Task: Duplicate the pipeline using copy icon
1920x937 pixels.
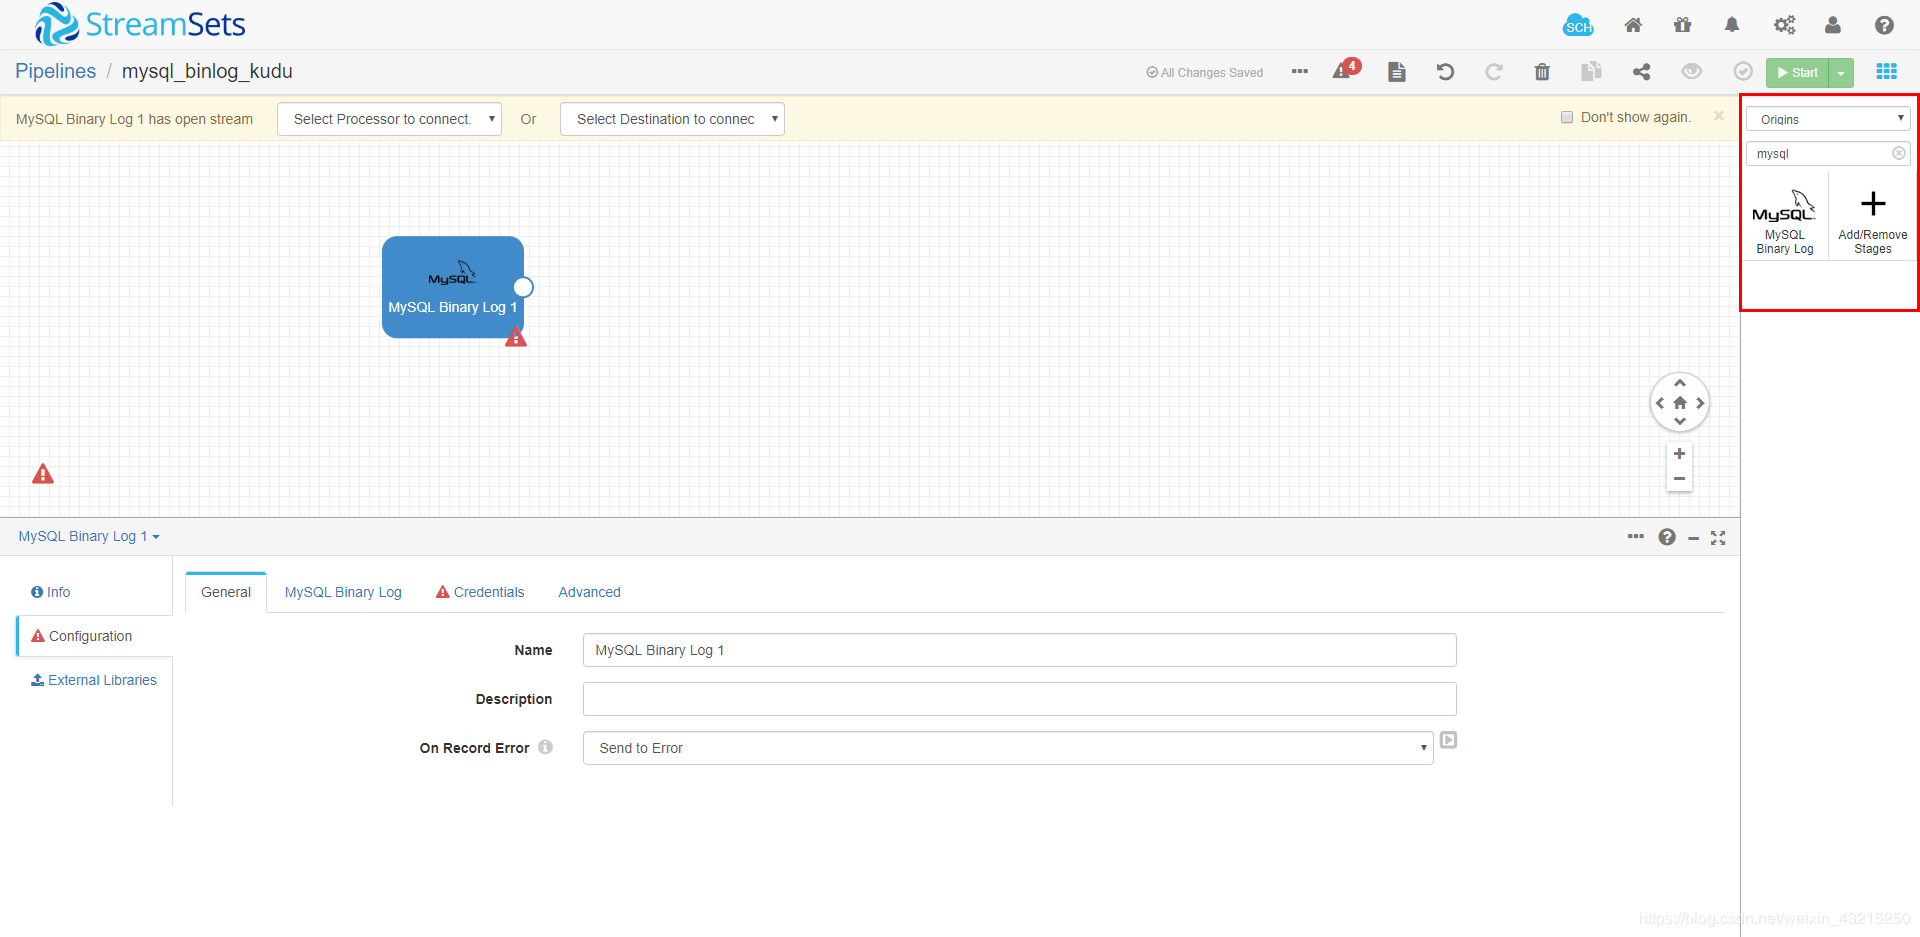Action: (1592, 72)
